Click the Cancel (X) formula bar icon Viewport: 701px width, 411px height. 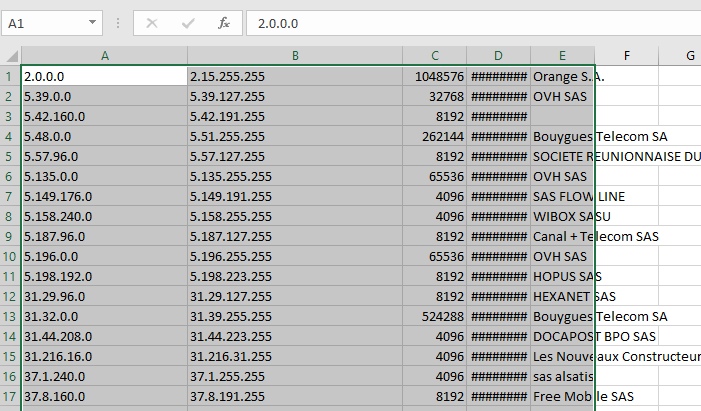(x=152, y=23)
